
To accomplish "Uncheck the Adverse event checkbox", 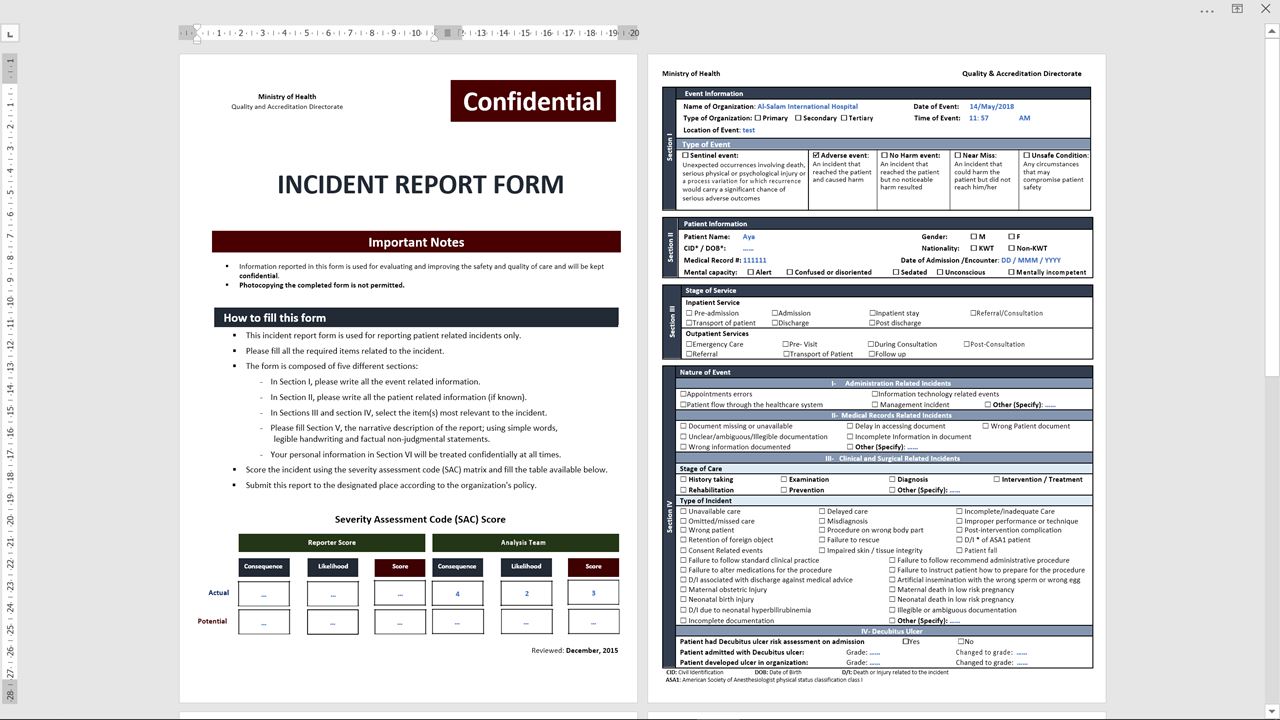I will (x=816, y=156).
